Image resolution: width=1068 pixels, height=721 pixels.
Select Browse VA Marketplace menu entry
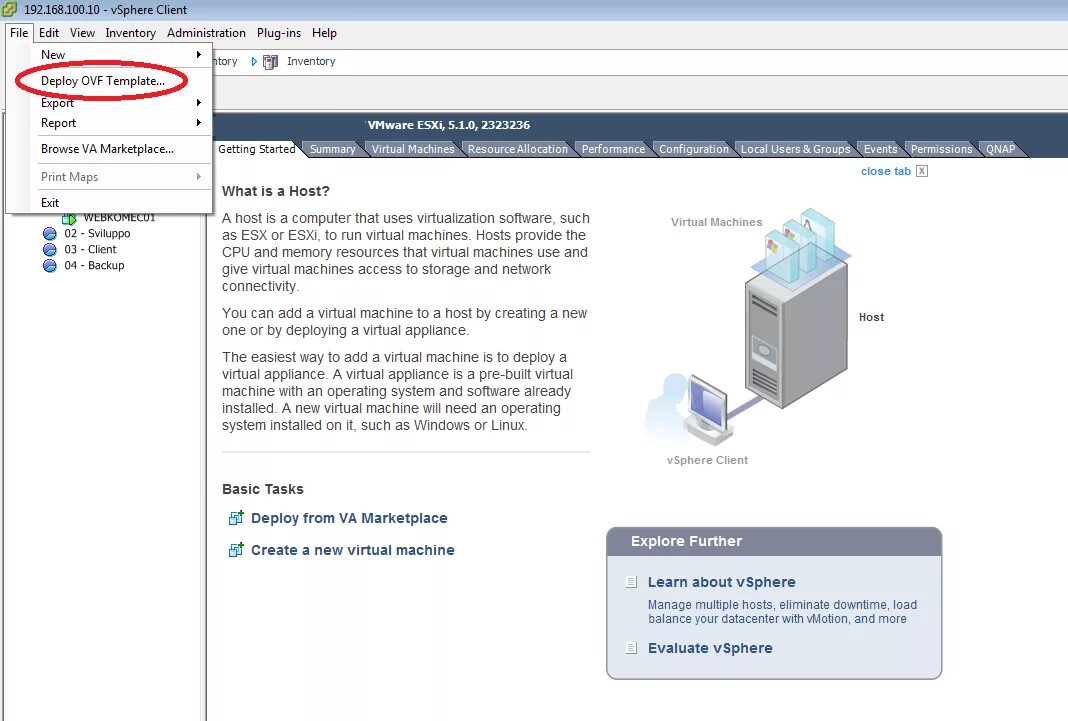pos(109,149)
